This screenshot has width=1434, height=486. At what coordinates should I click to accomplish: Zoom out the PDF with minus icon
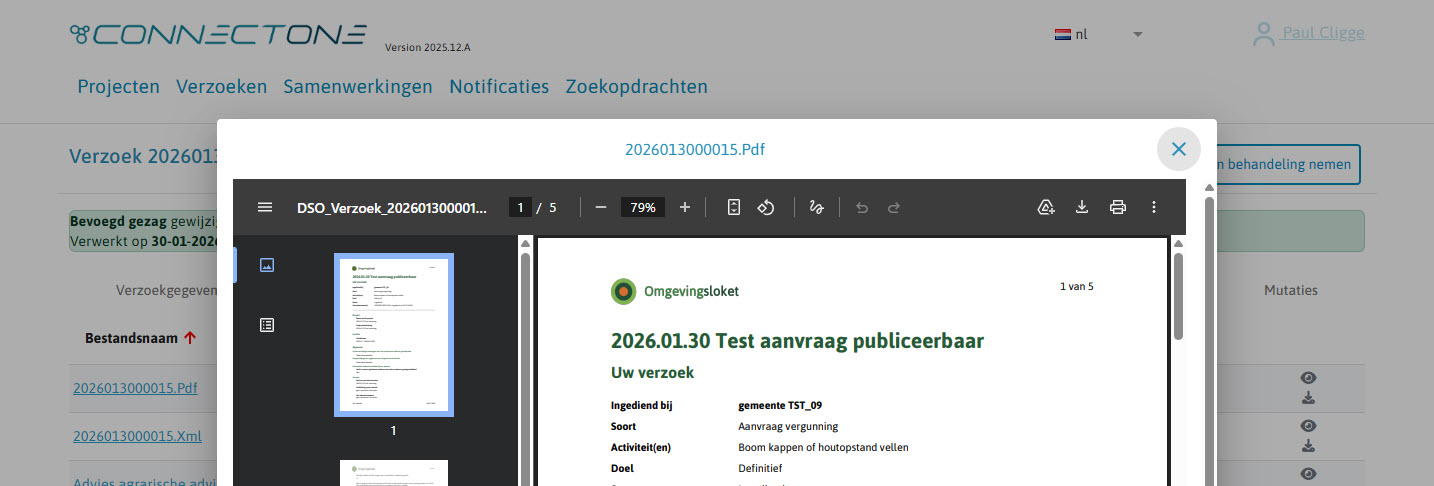click(601, 207)
